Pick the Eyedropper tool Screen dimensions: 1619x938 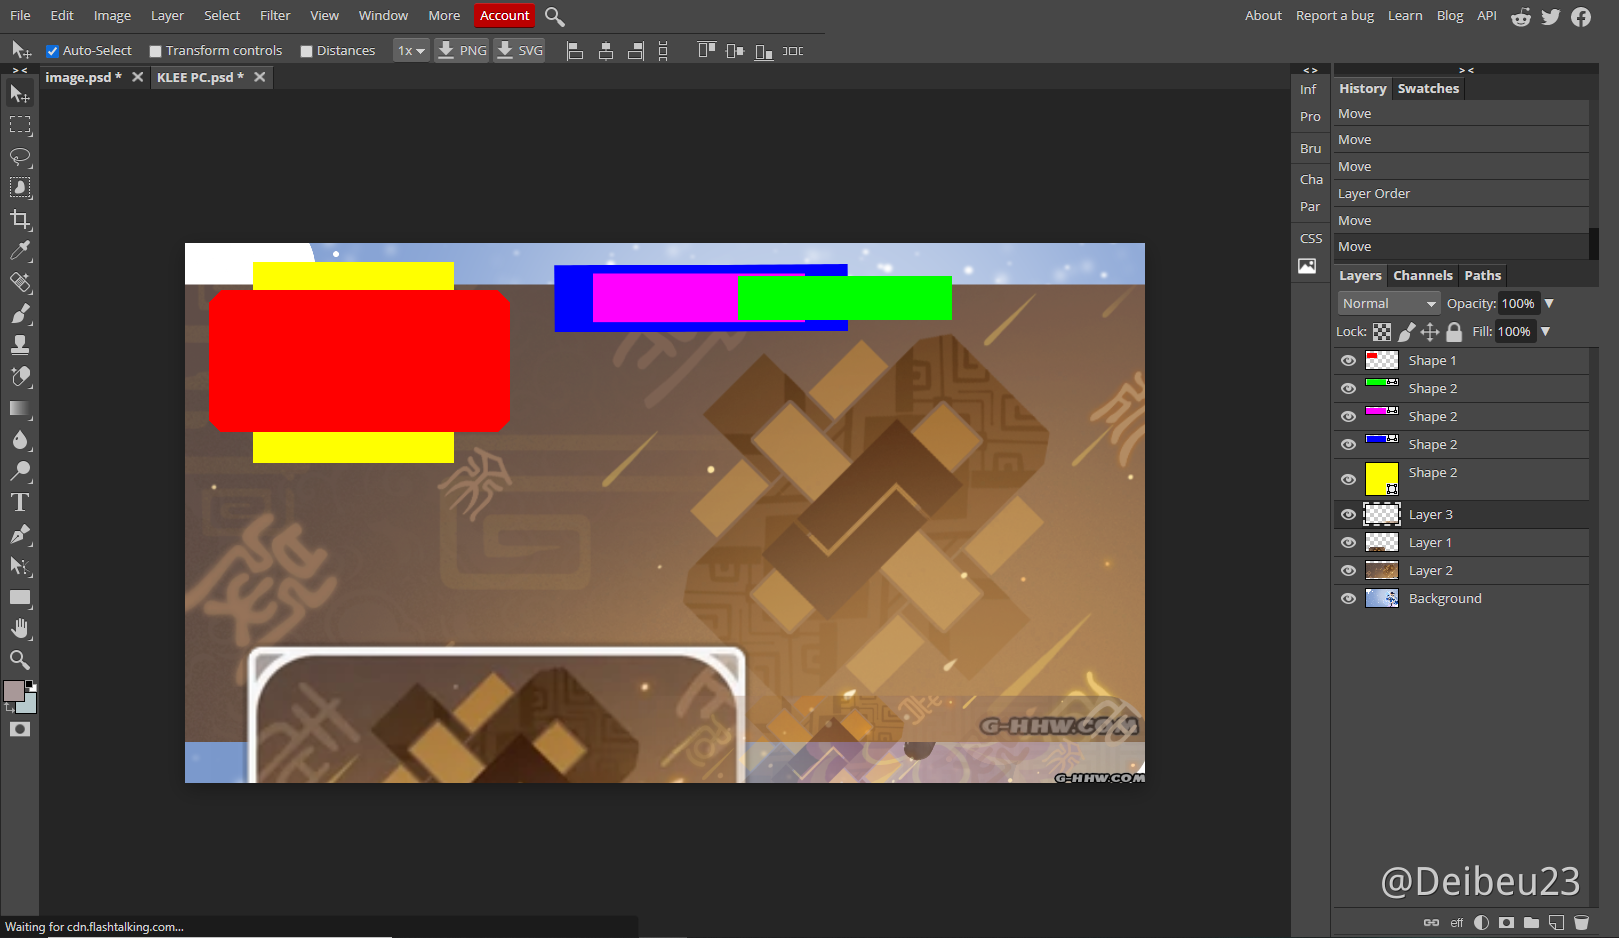tap(20, 251)
